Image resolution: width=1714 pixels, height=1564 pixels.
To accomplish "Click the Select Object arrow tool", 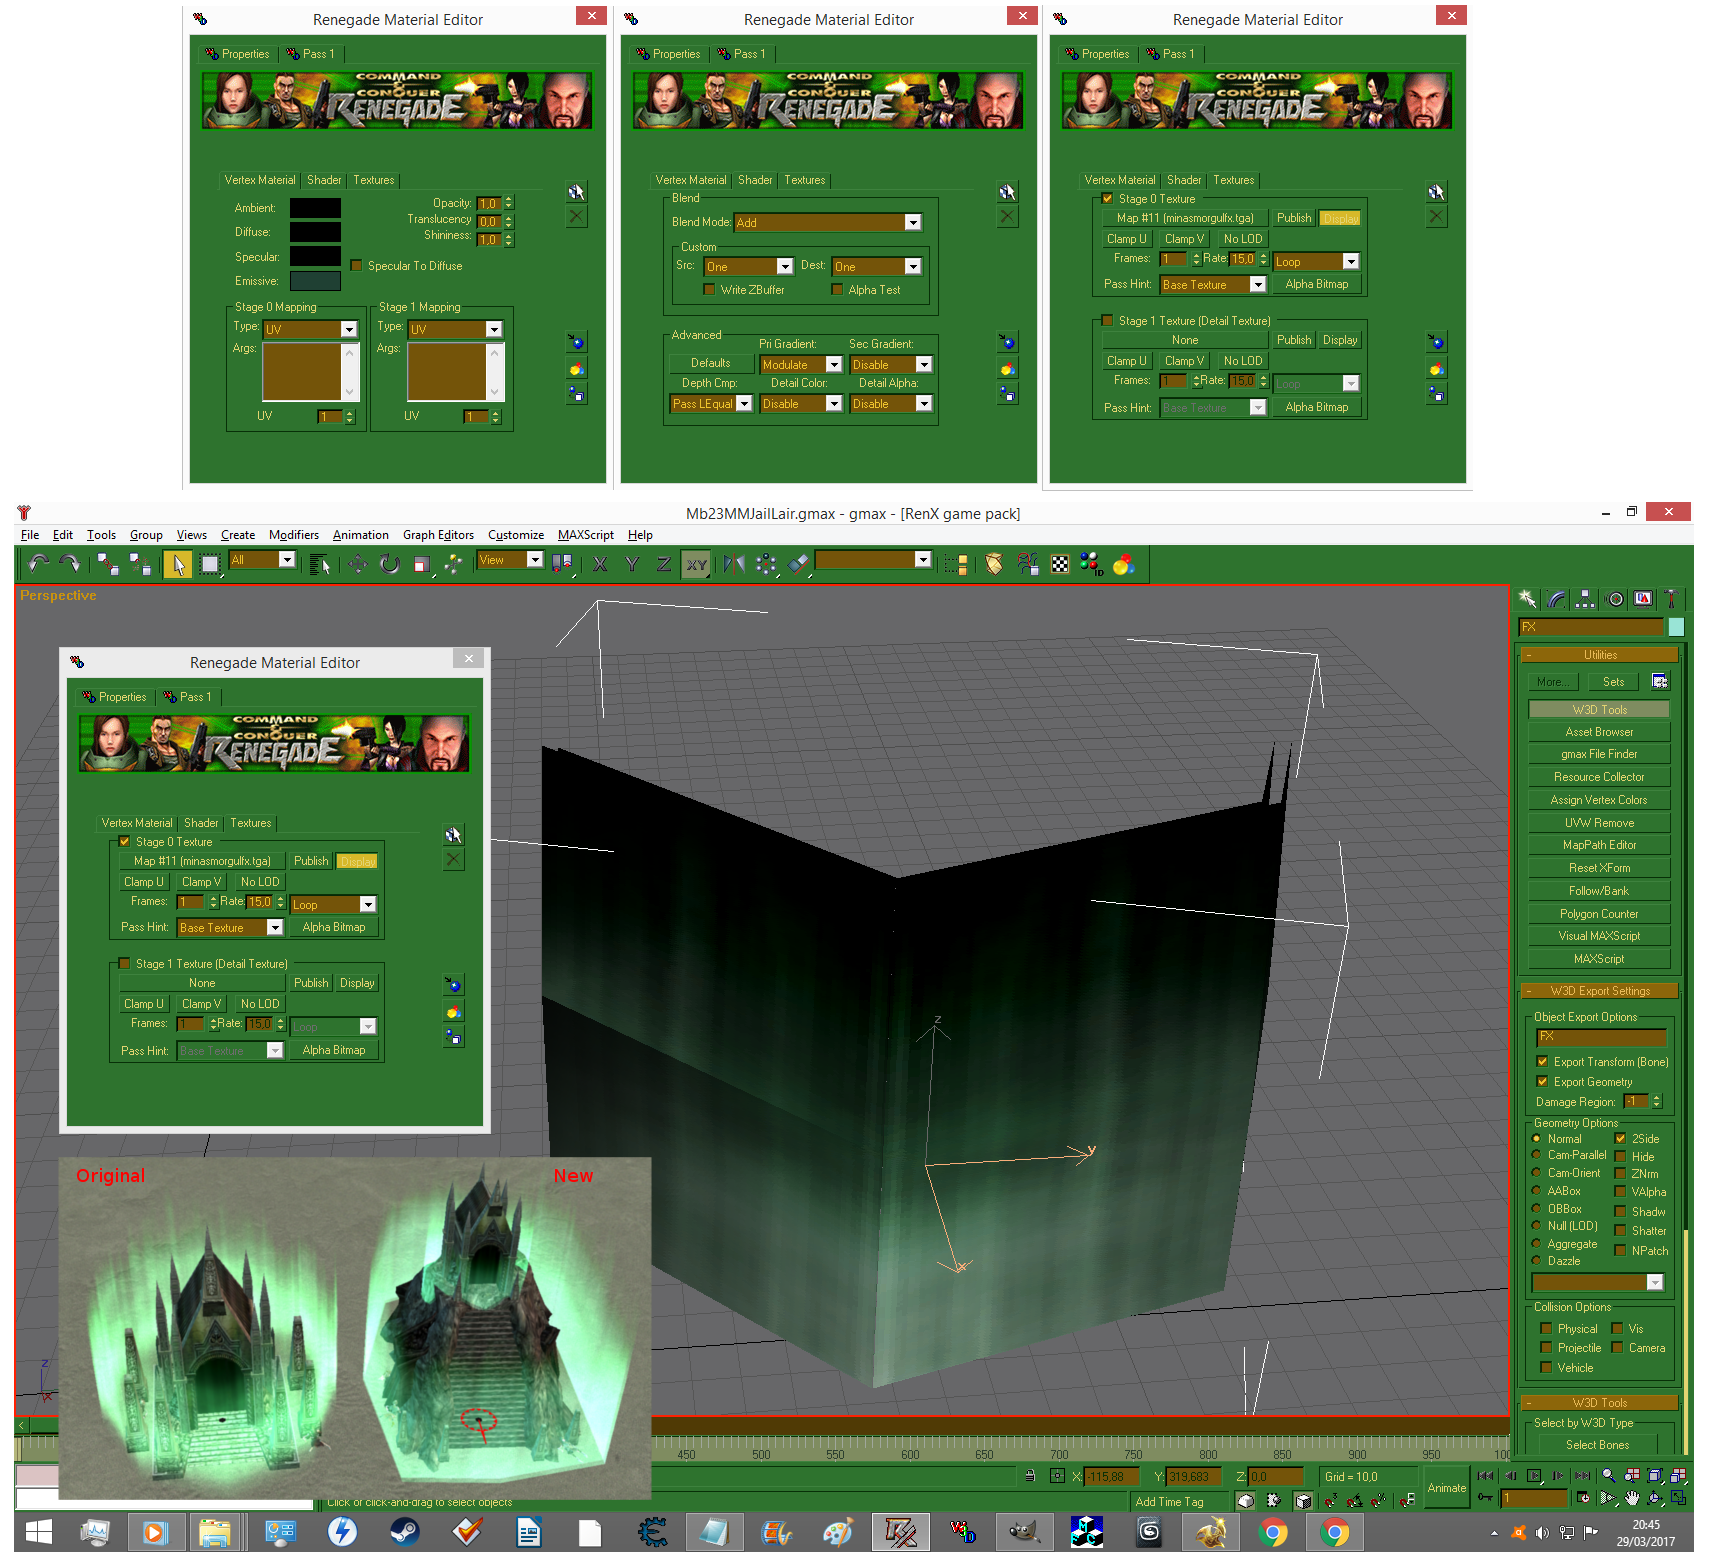I will pyautogui.click(x=178, y=565).
